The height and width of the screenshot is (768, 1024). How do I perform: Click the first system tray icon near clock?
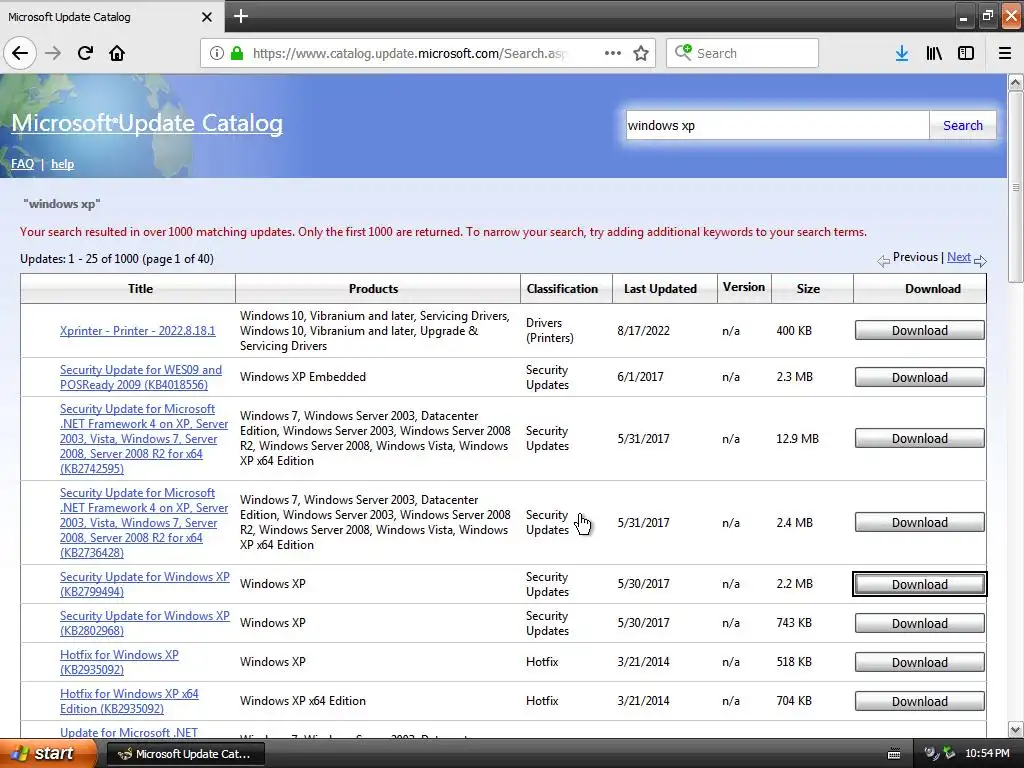pos(931,754)
